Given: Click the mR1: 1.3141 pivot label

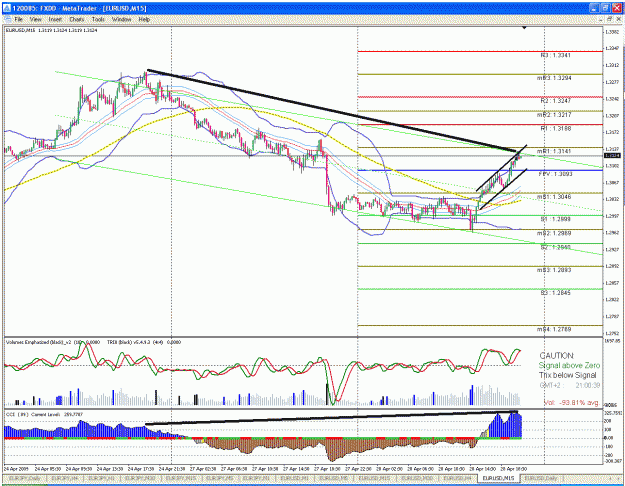Looking at the screenshot, I should 554,152.
